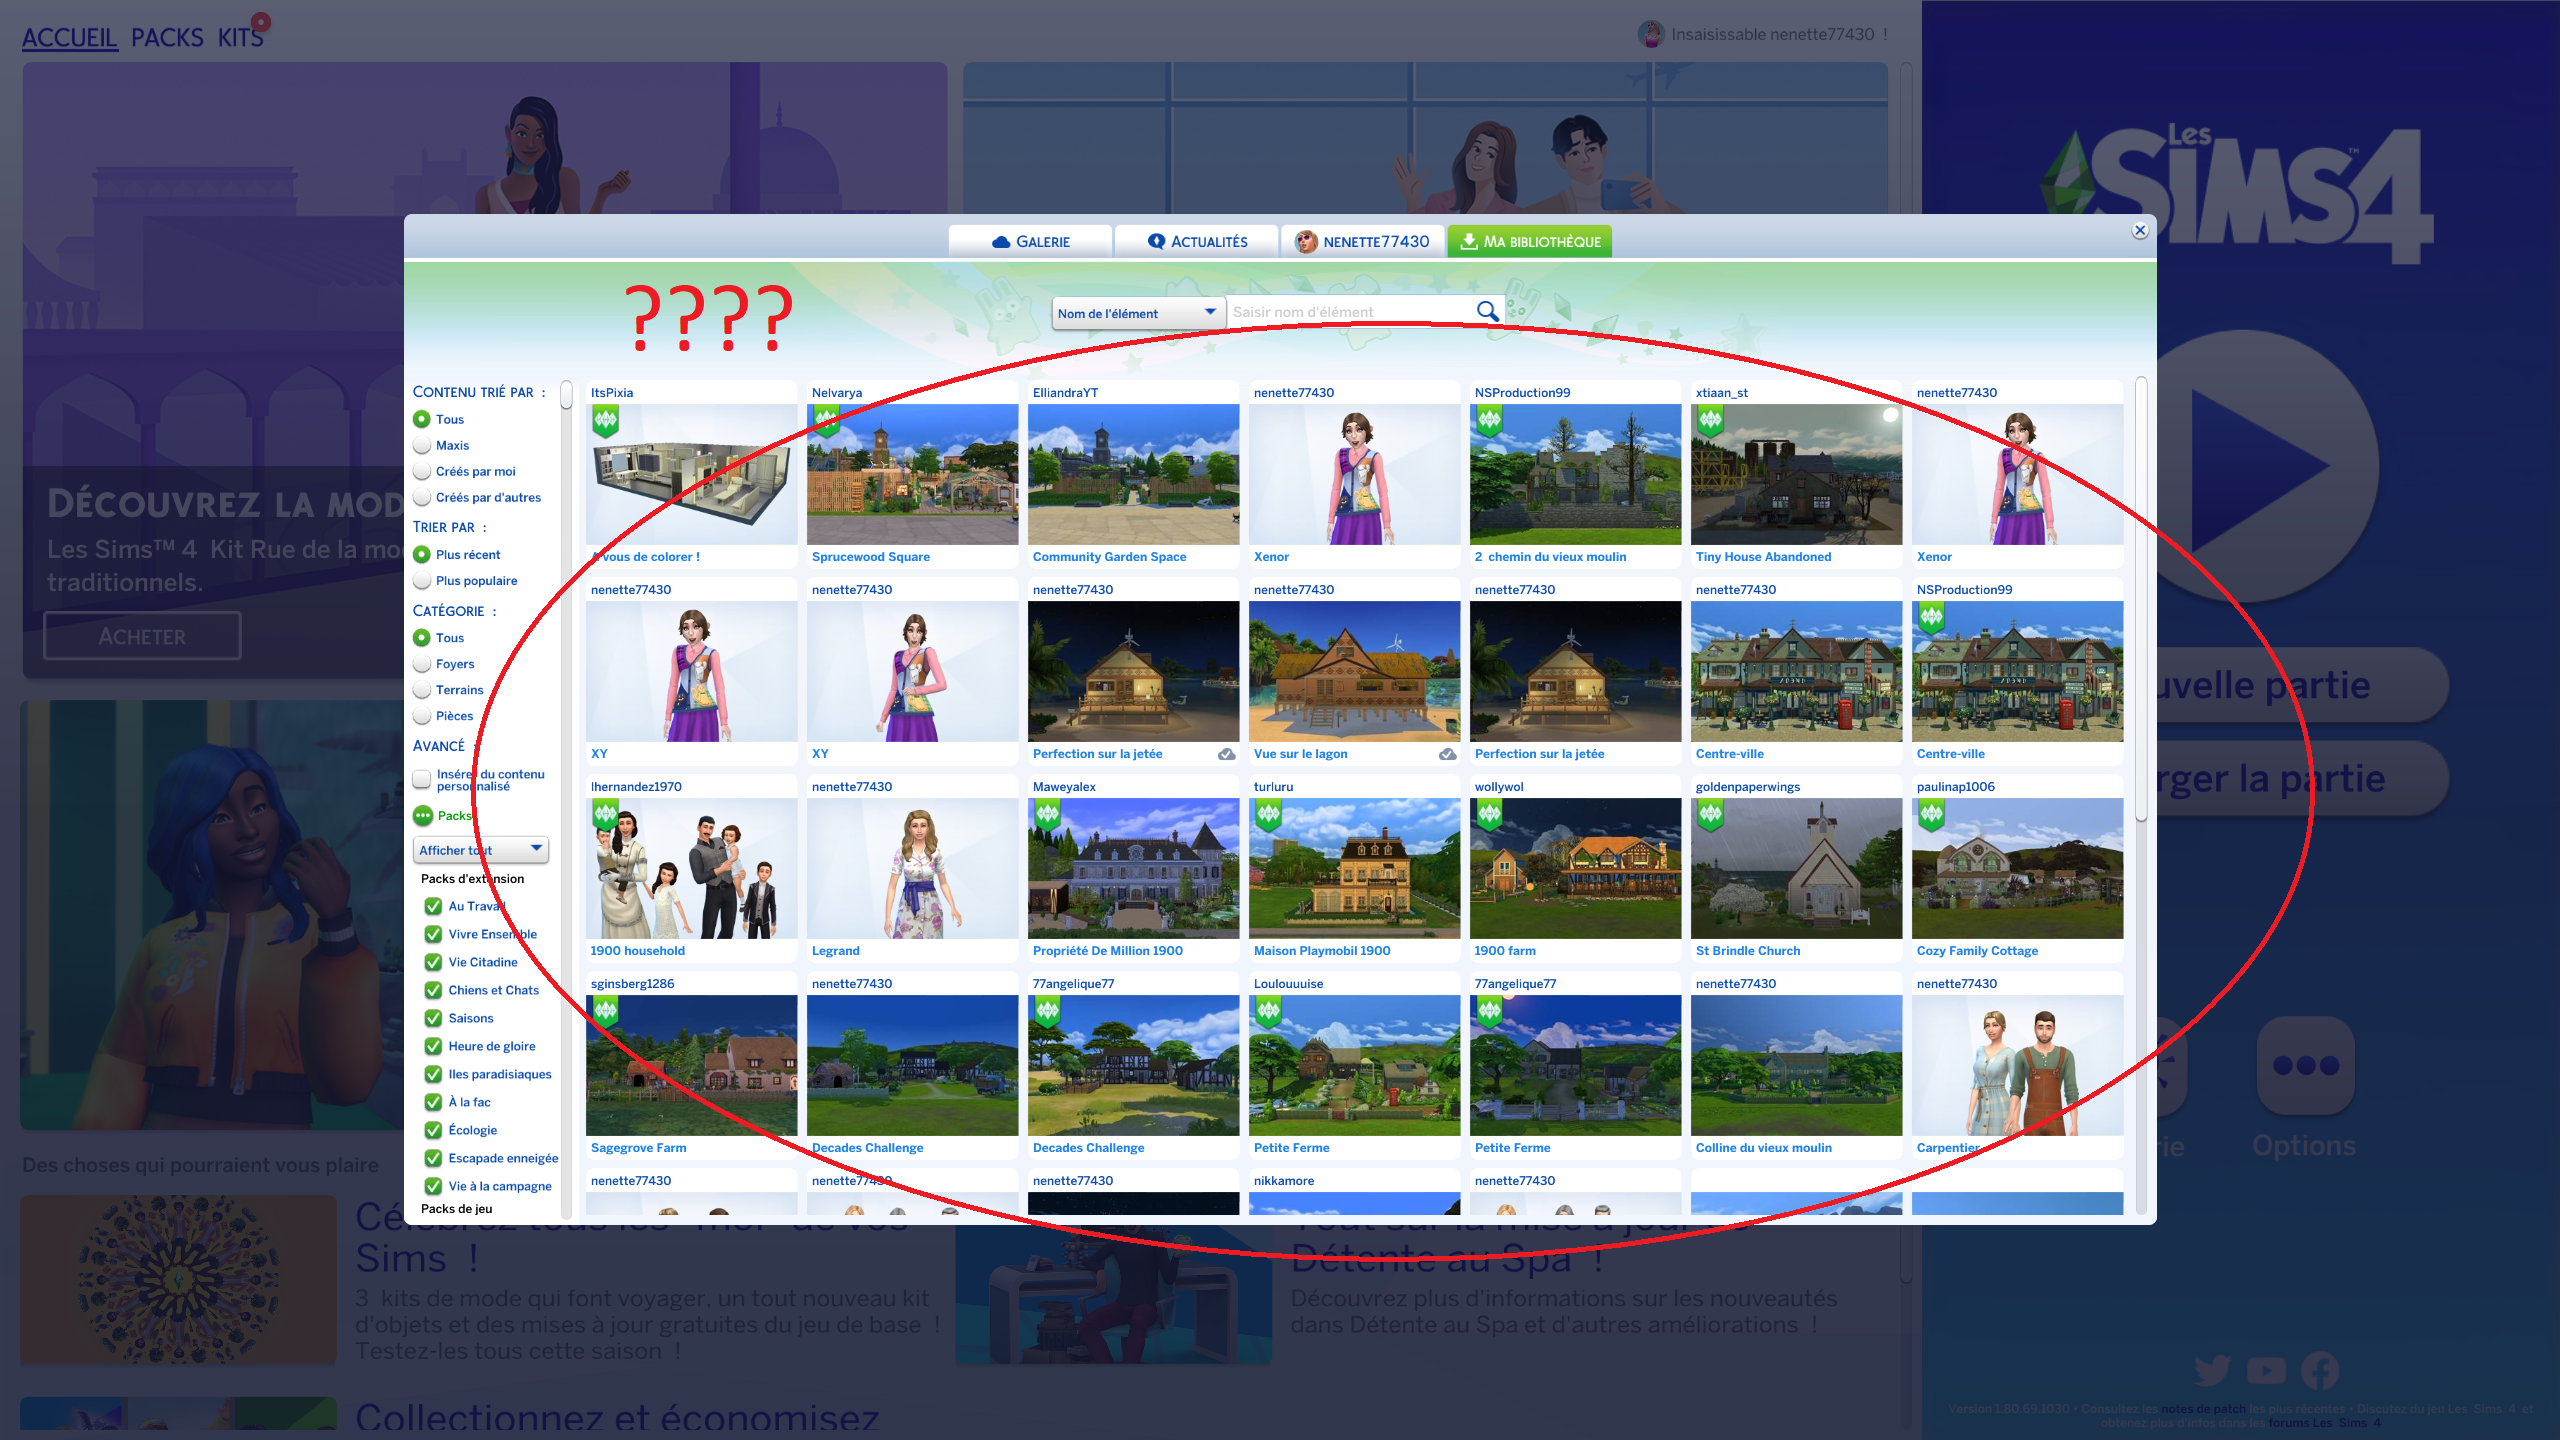Select Plus populaire sort option
2560x1440 pixels.
[x=422, y=581]
